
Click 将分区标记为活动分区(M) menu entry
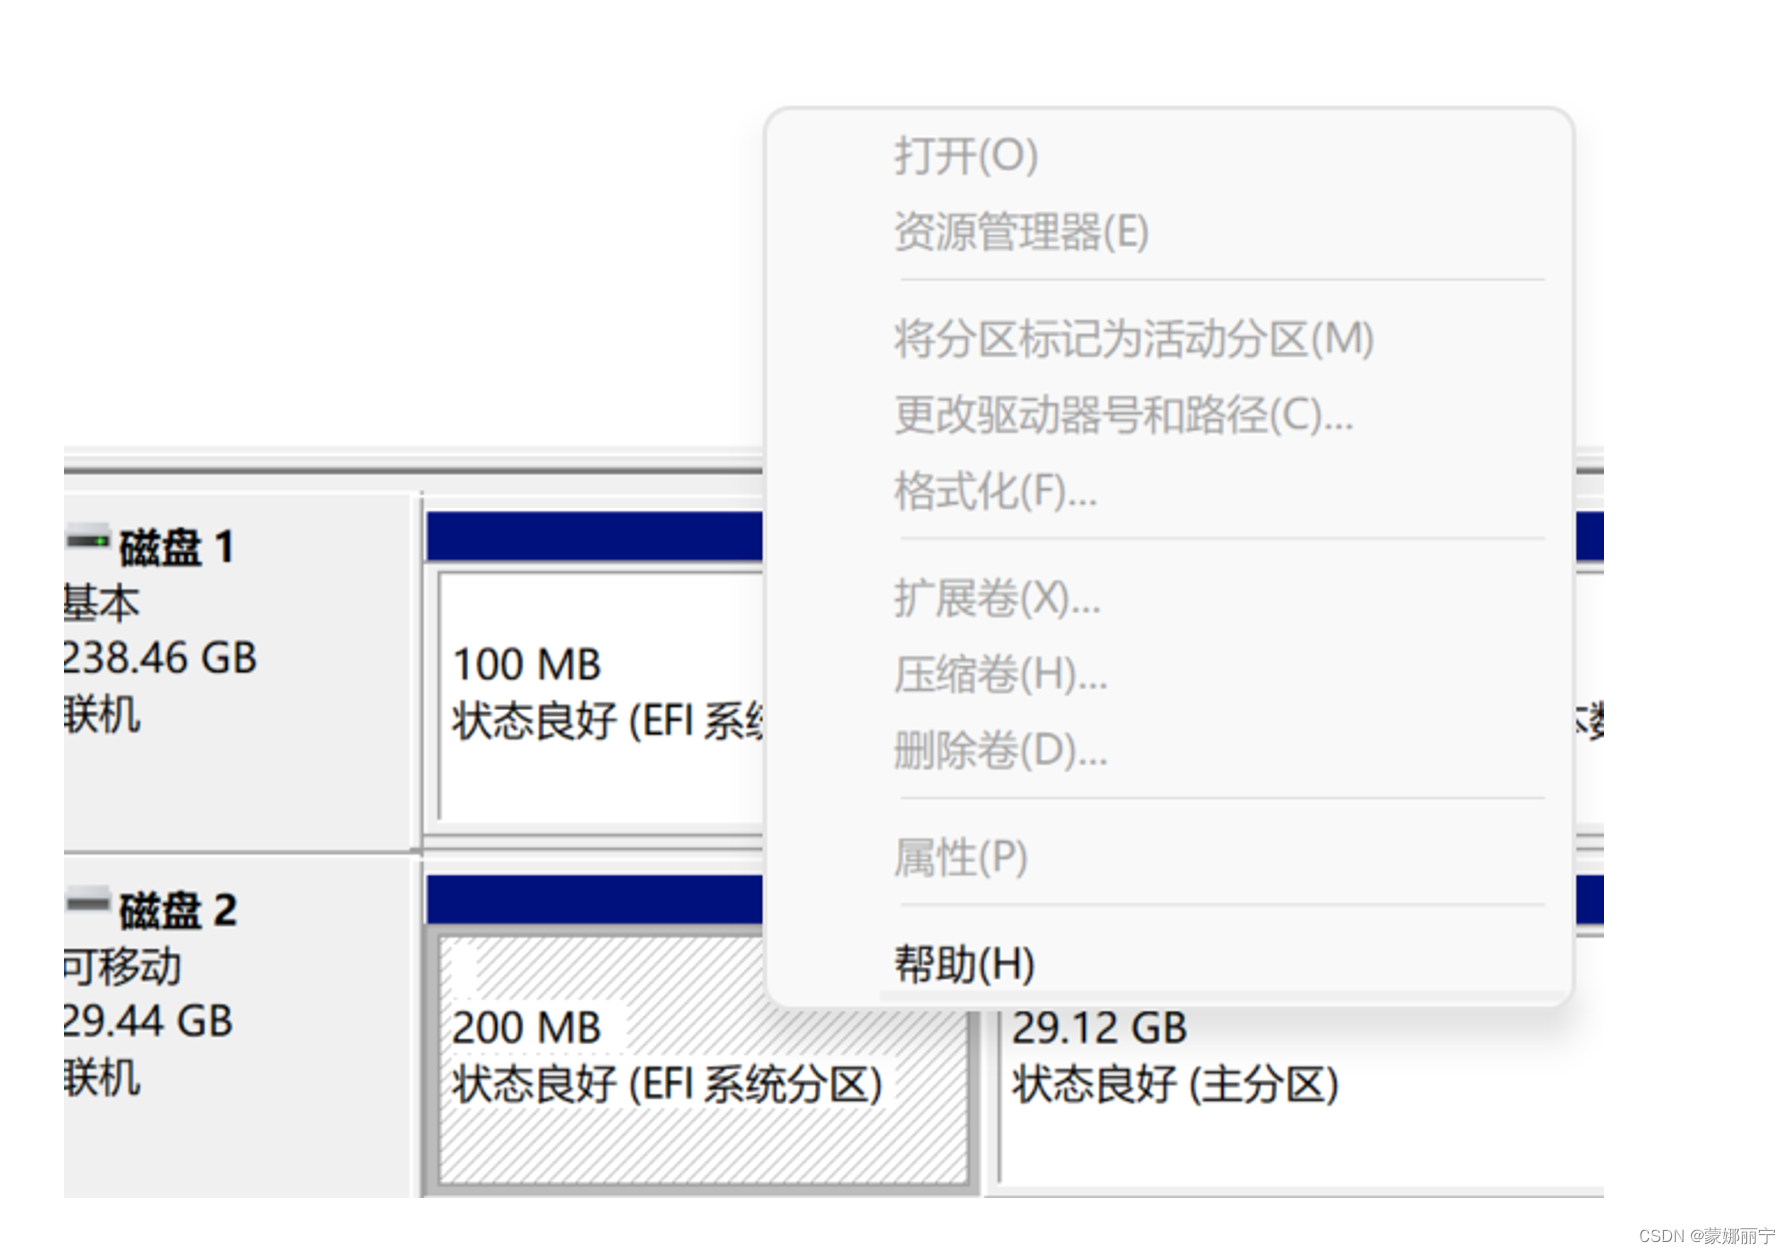point(1133,339)
